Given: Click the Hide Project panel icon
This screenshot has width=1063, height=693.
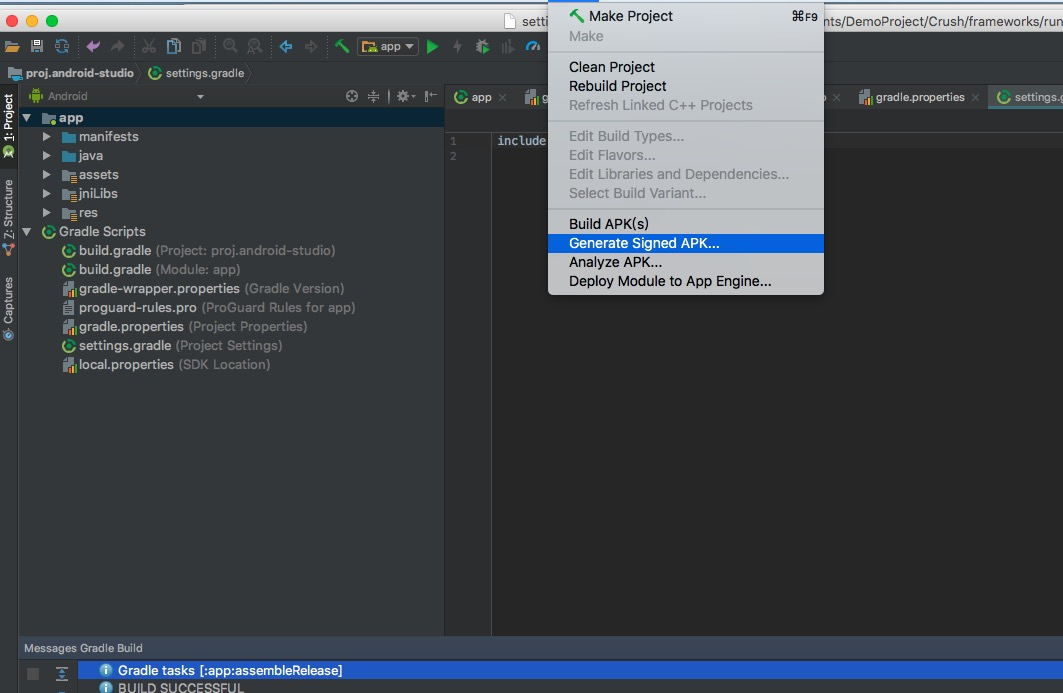Looking at the screenshot, I should tap(430, 96).
